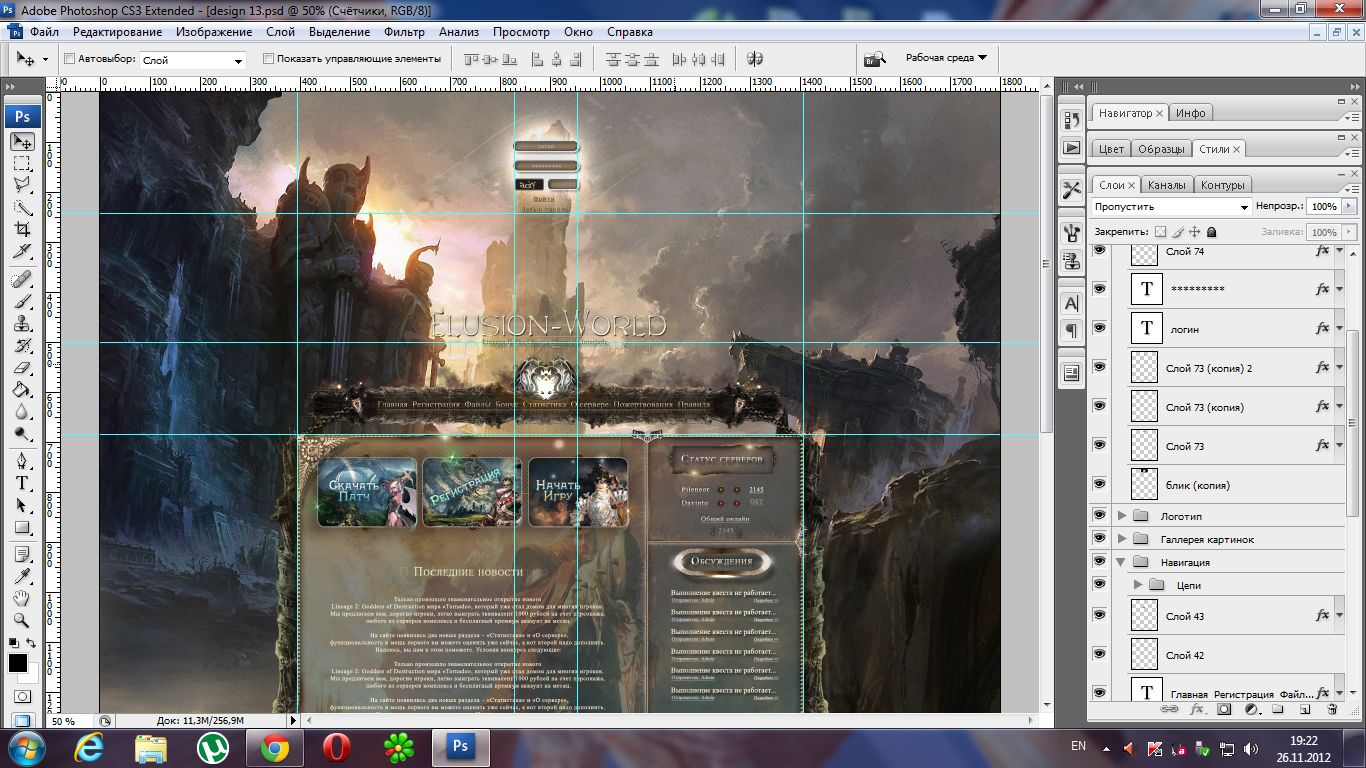Click the link layers chain icon
This screenshot has height=768, width=1366.
tap(1168, 709)
